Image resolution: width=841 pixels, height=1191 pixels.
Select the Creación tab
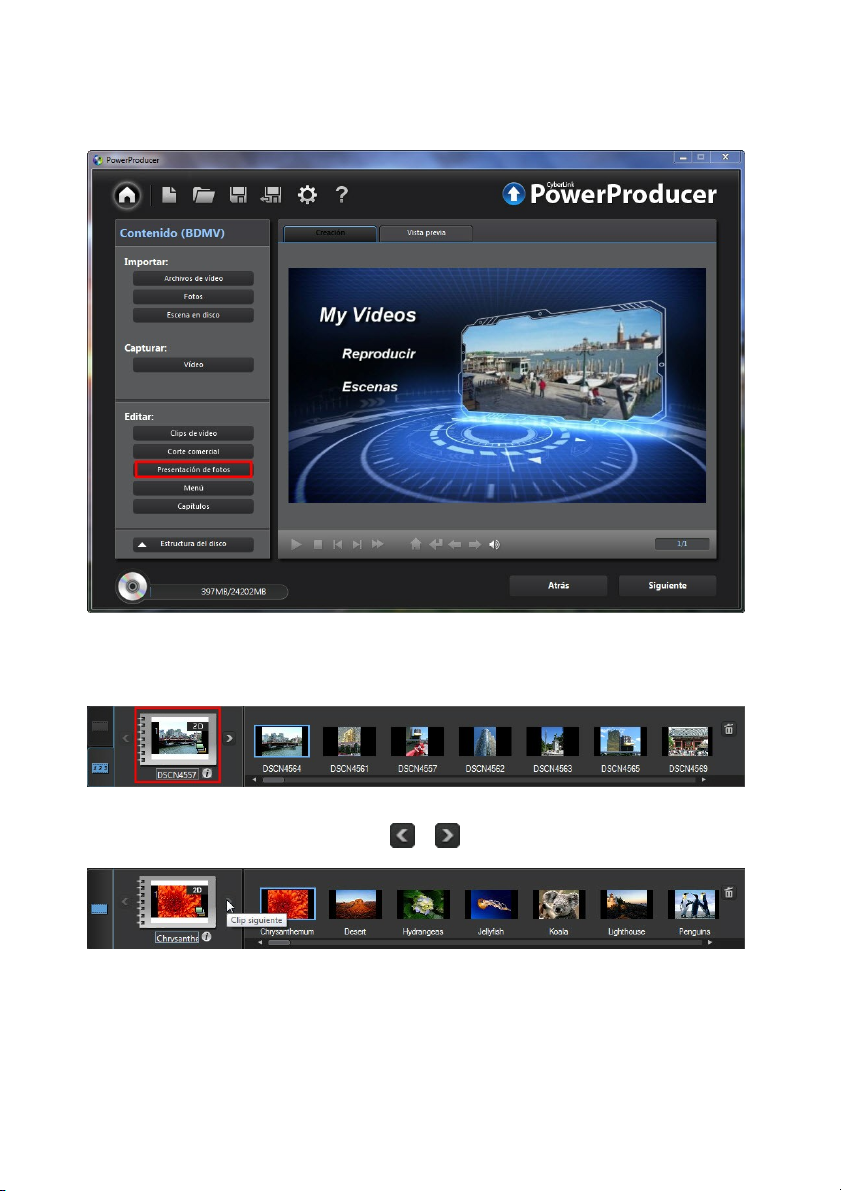[x=331, y=232]
